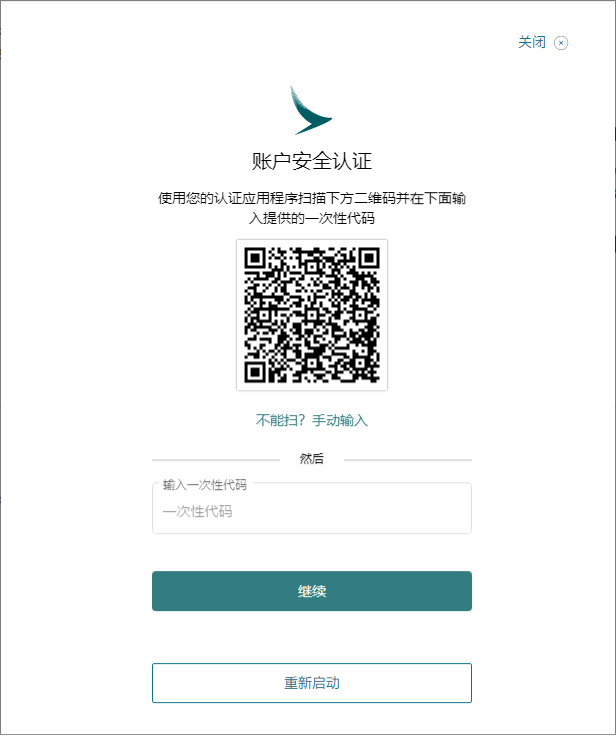Image resolution: width=616 pixels, height=736 pixels.
Task: Click the QR code's top-left finder square
Action: pos(255,258)
